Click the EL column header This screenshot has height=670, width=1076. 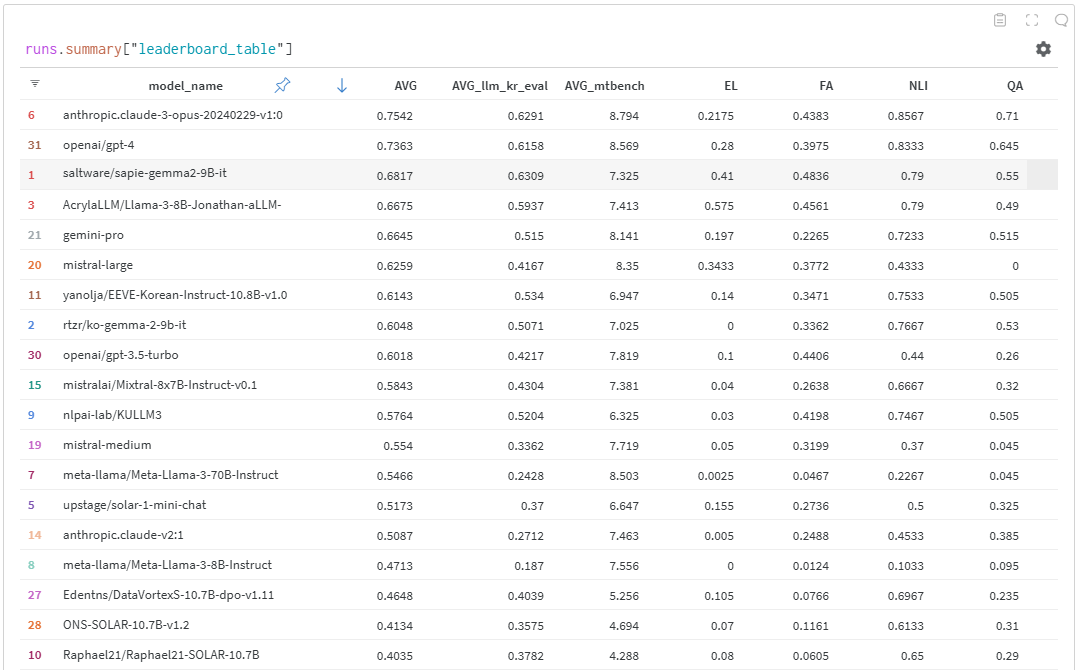pos(731,85)
